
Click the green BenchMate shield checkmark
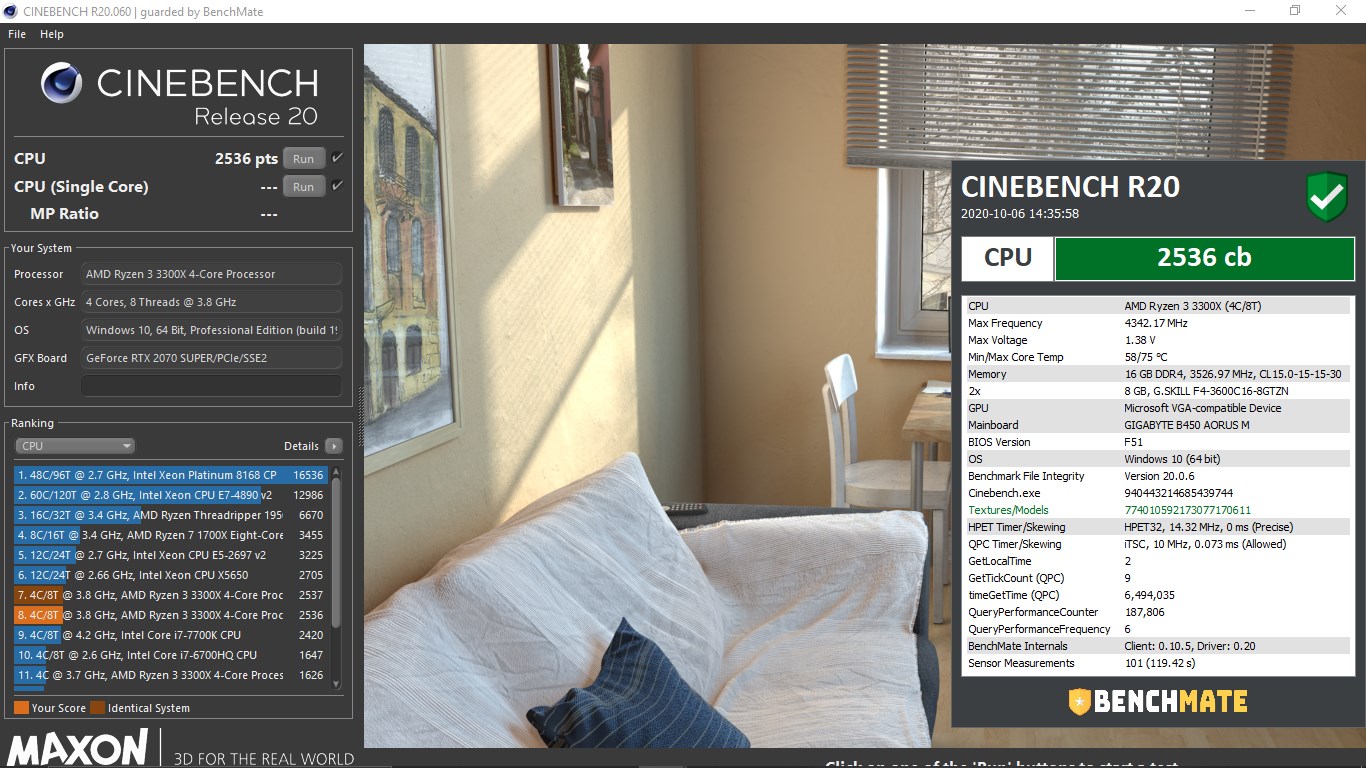click(x=1326, y=197)
